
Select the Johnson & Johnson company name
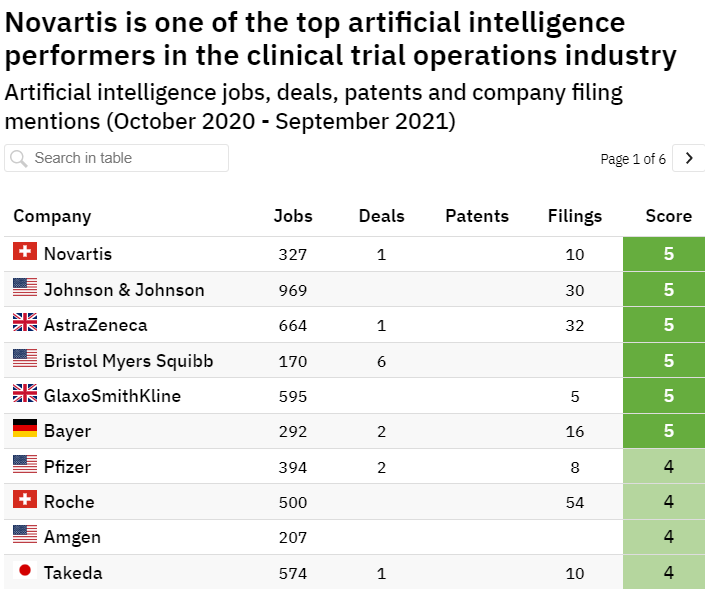(x=124, y=290)
